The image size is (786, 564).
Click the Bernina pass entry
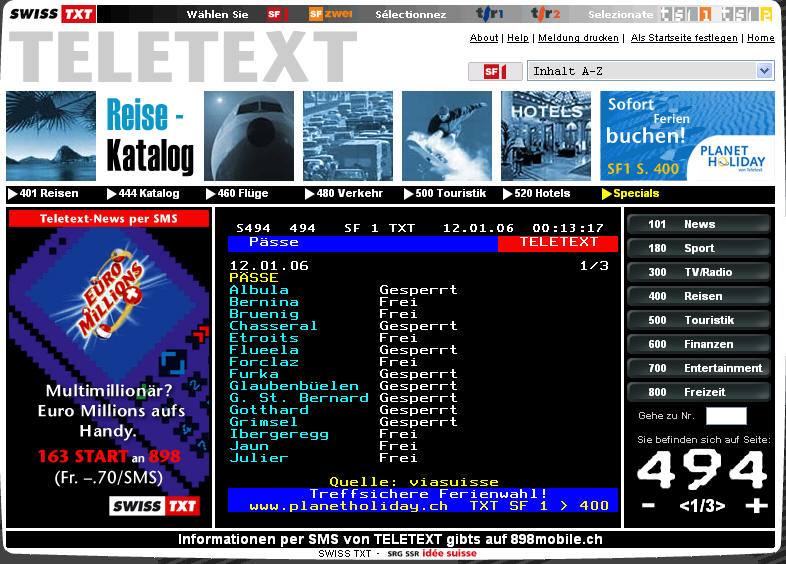point(264,302)
